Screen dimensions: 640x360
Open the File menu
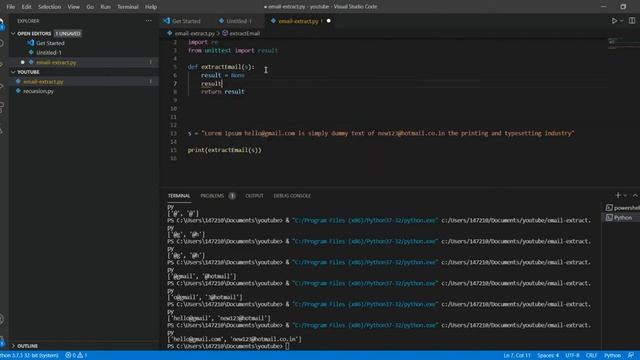point(11,7)
